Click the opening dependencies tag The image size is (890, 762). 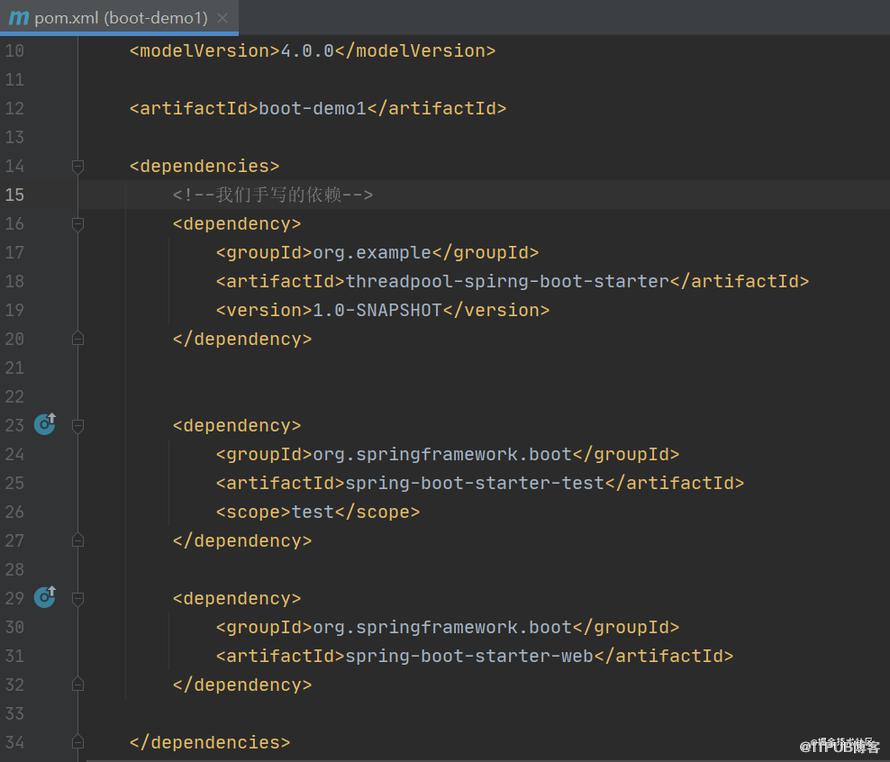(x=204, y=166)
